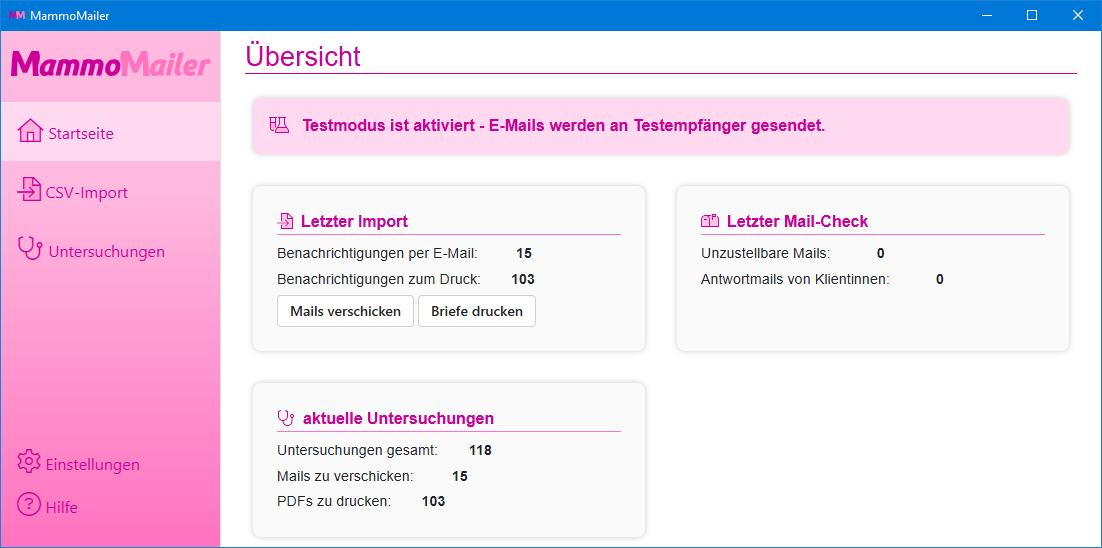Click the stethoscope icon beside aktuelle Untersuchungen
This screenshot has height=548, width=1102.
coord(286,418)
